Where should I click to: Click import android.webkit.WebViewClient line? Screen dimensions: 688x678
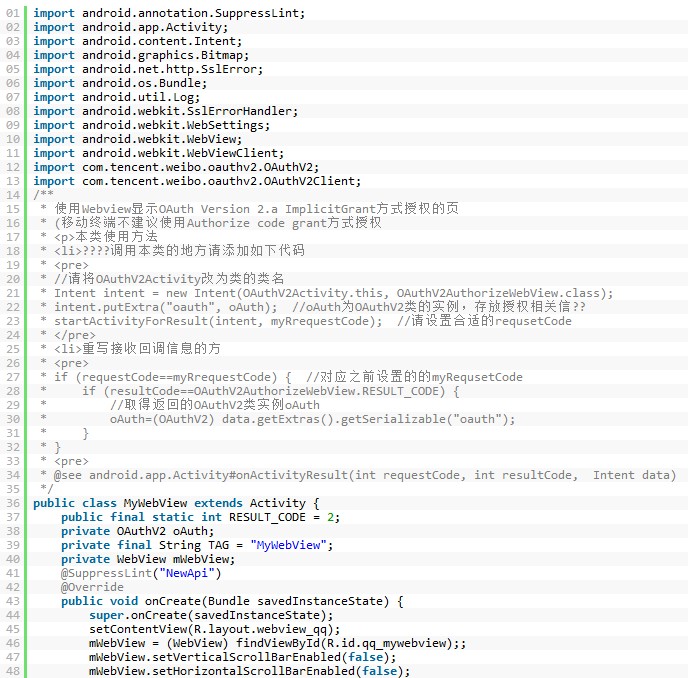tap(159, 154)
